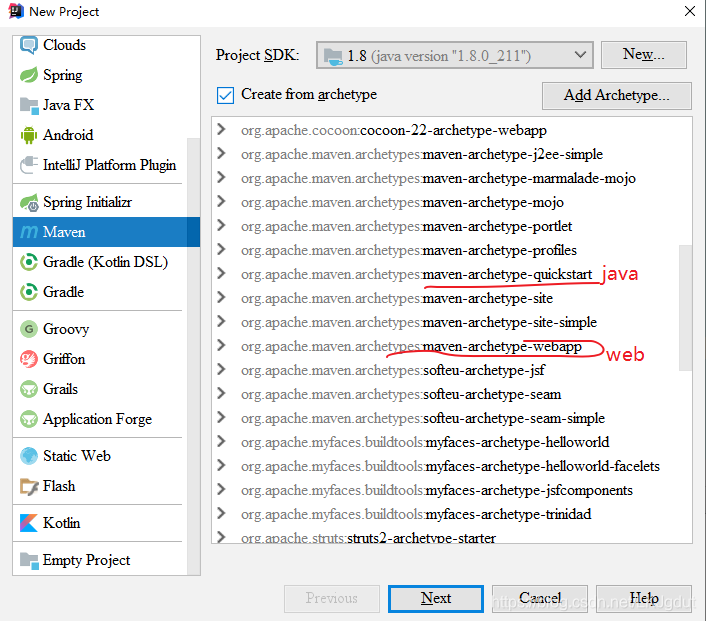Expand the maven-archetype-portlet node
706x621 pixels.
[x=221, y=225]
